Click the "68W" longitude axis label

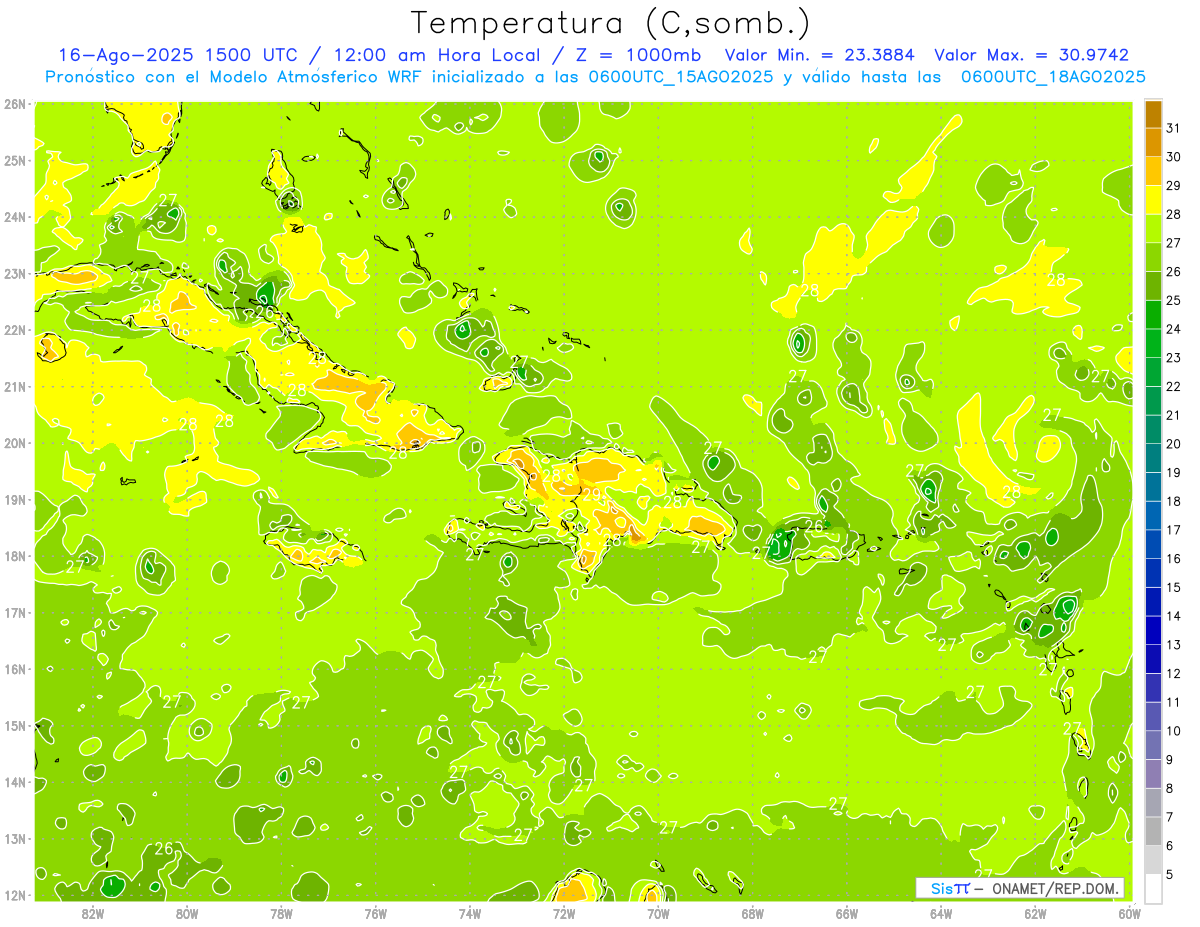click(x=752, y=914)
